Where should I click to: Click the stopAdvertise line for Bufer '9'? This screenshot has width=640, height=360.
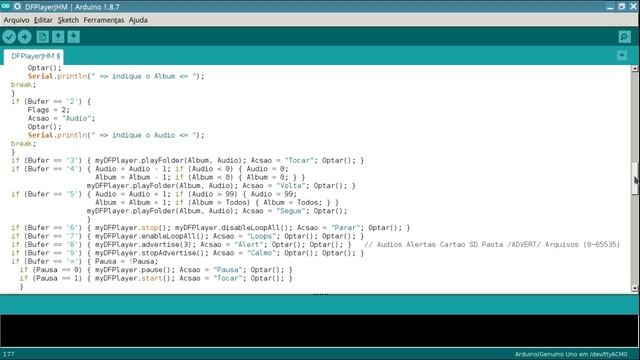pyautogui.click(x=187, y=253)
